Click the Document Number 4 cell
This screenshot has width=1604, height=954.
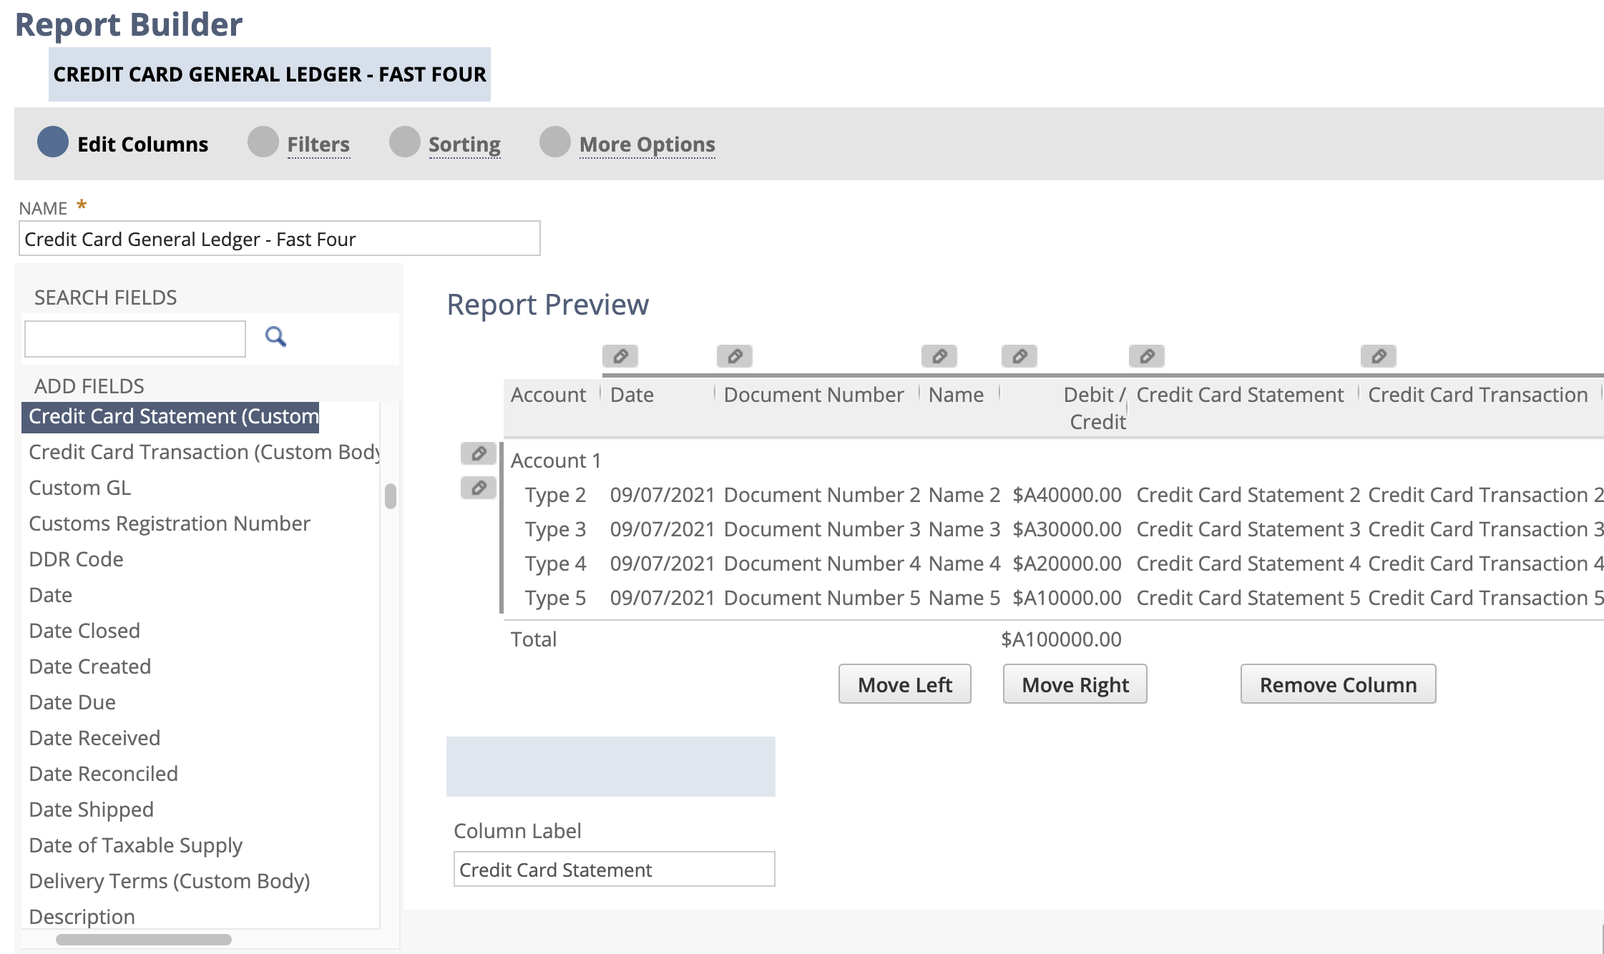[x=822, y=563]
